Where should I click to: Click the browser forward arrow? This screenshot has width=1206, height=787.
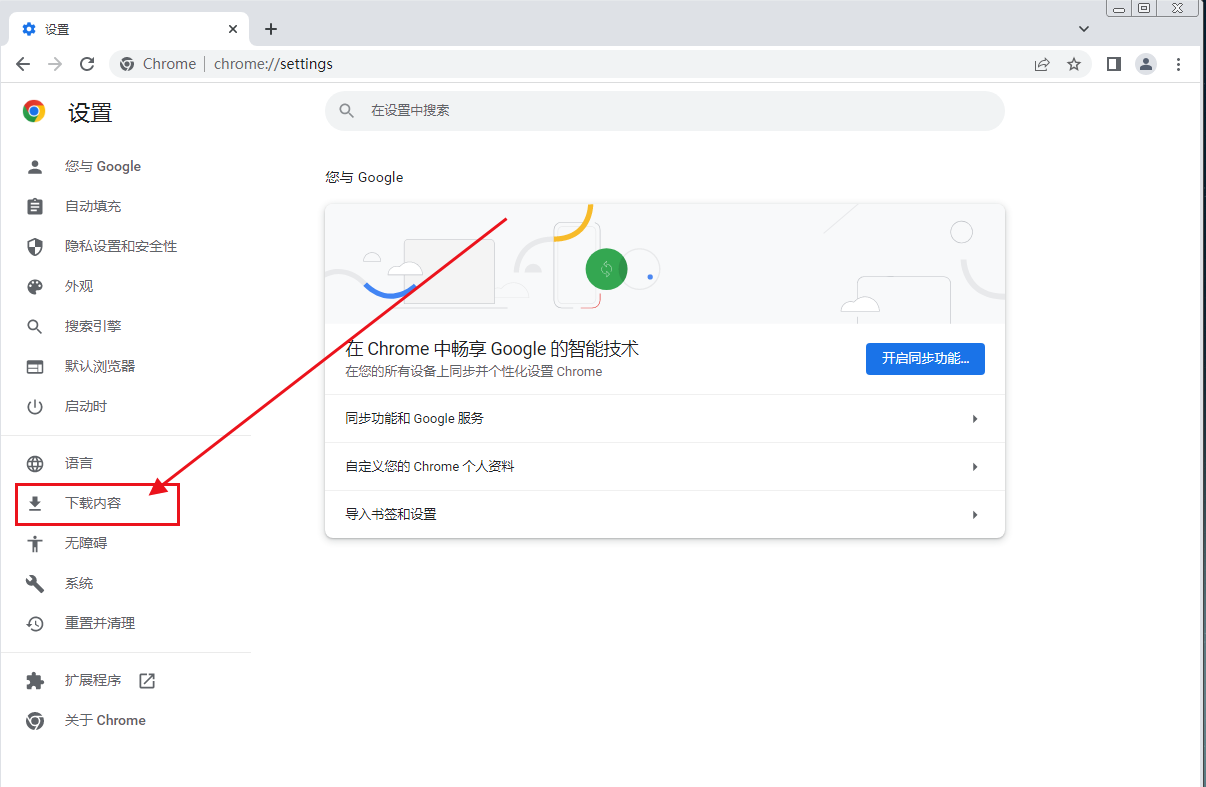click(x=55, y=64)
